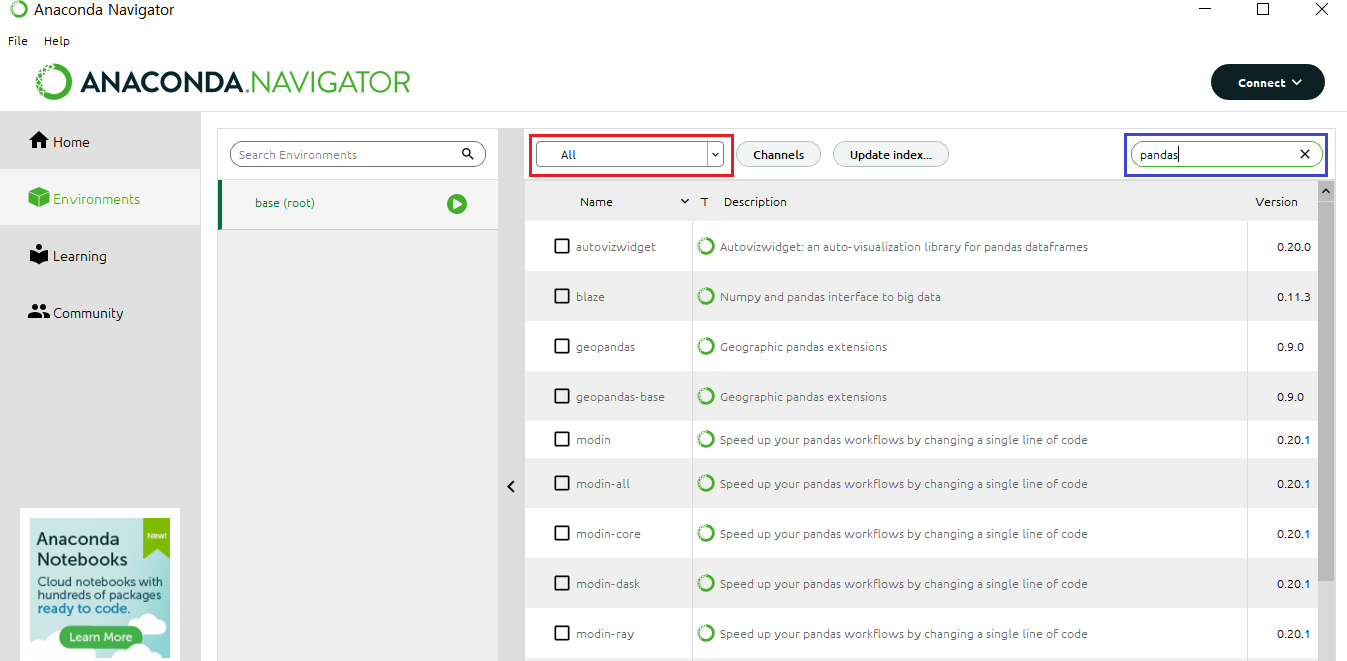The height and width of the screenshot is (661, 1347).
Task: Click modin-all package type icon
Action: point(706,483)
